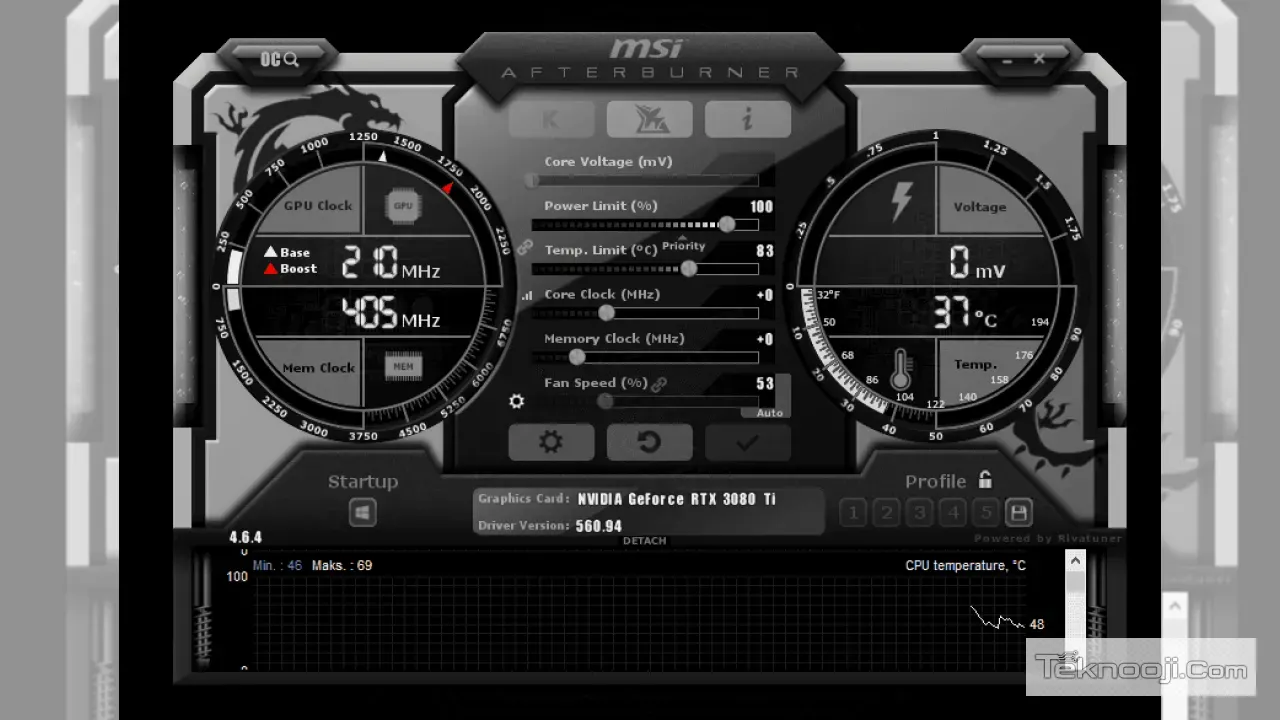1280x720 pixels.
Task: Click the version number 4.6.4
Action: [x=245, y=538]
